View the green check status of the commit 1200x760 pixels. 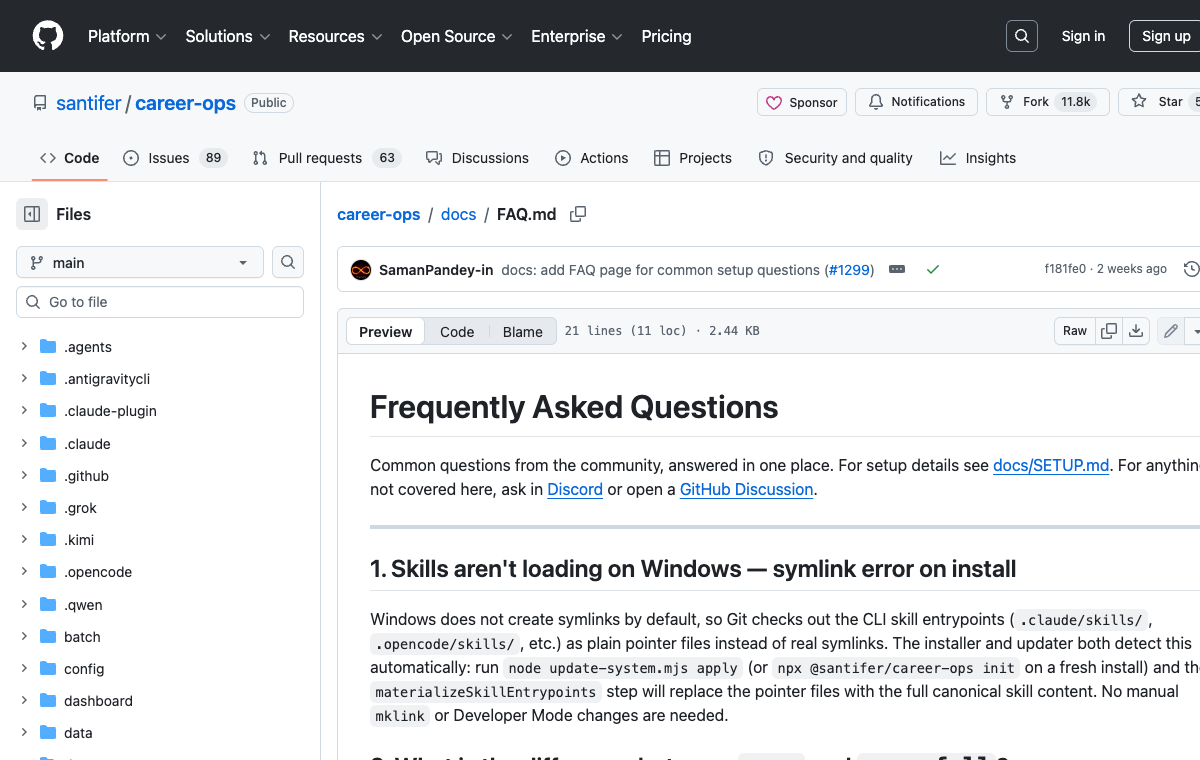tap(933, 270)
